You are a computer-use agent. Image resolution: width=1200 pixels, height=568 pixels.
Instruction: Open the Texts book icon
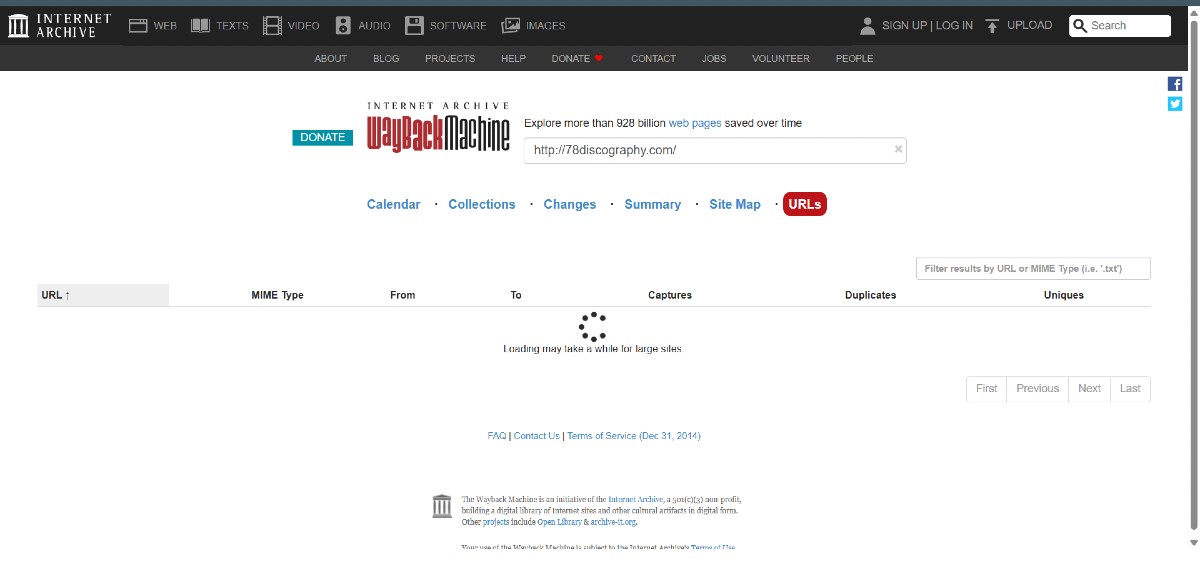click(x=200, y=26)
